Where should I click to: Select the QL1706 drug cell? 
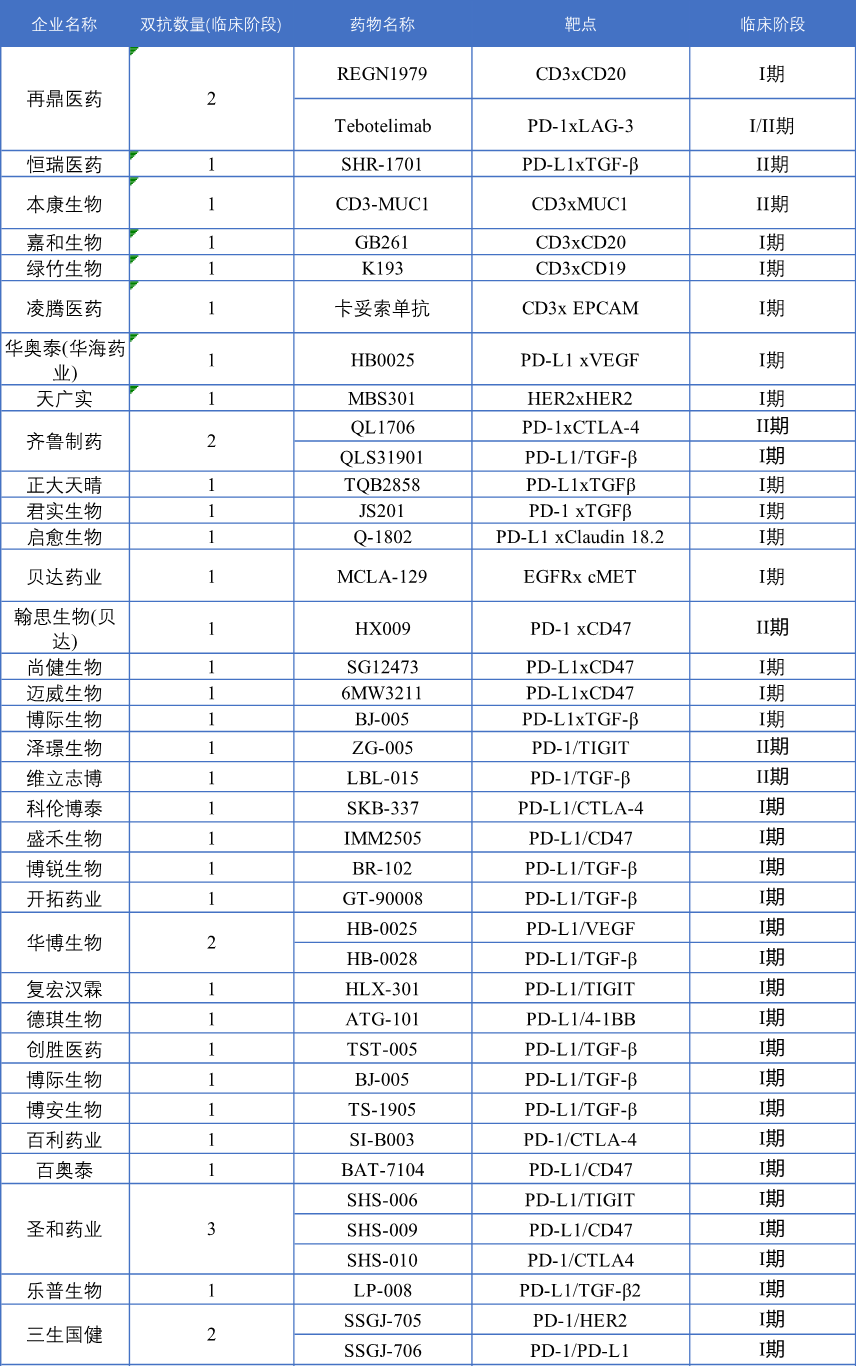[383, 426]
